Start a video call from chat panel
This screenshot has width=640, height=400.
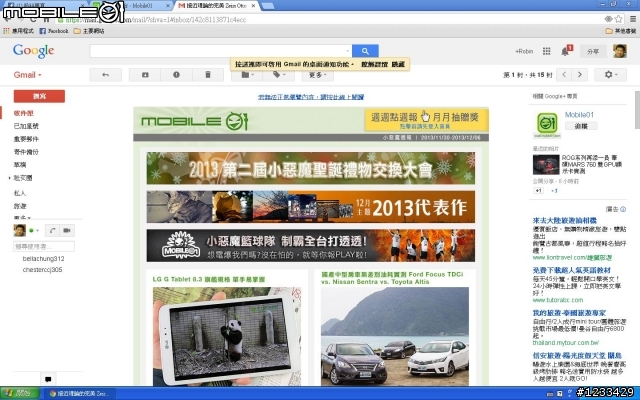point(67,231)
